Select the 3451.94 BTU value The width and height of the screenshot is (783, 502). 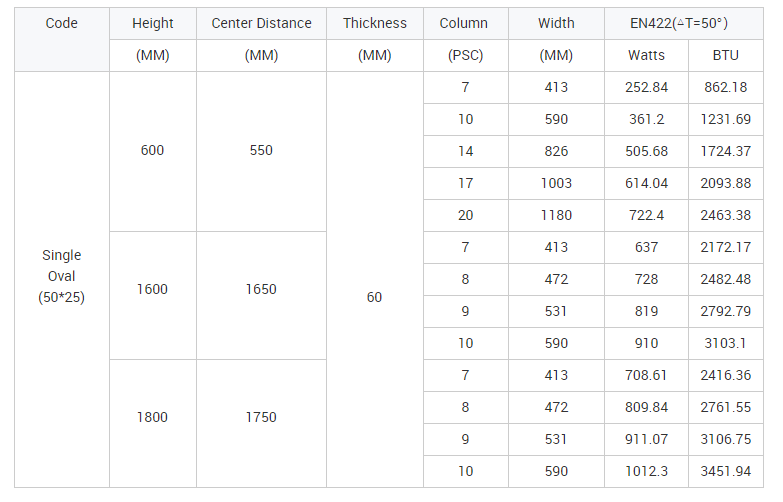726,471
